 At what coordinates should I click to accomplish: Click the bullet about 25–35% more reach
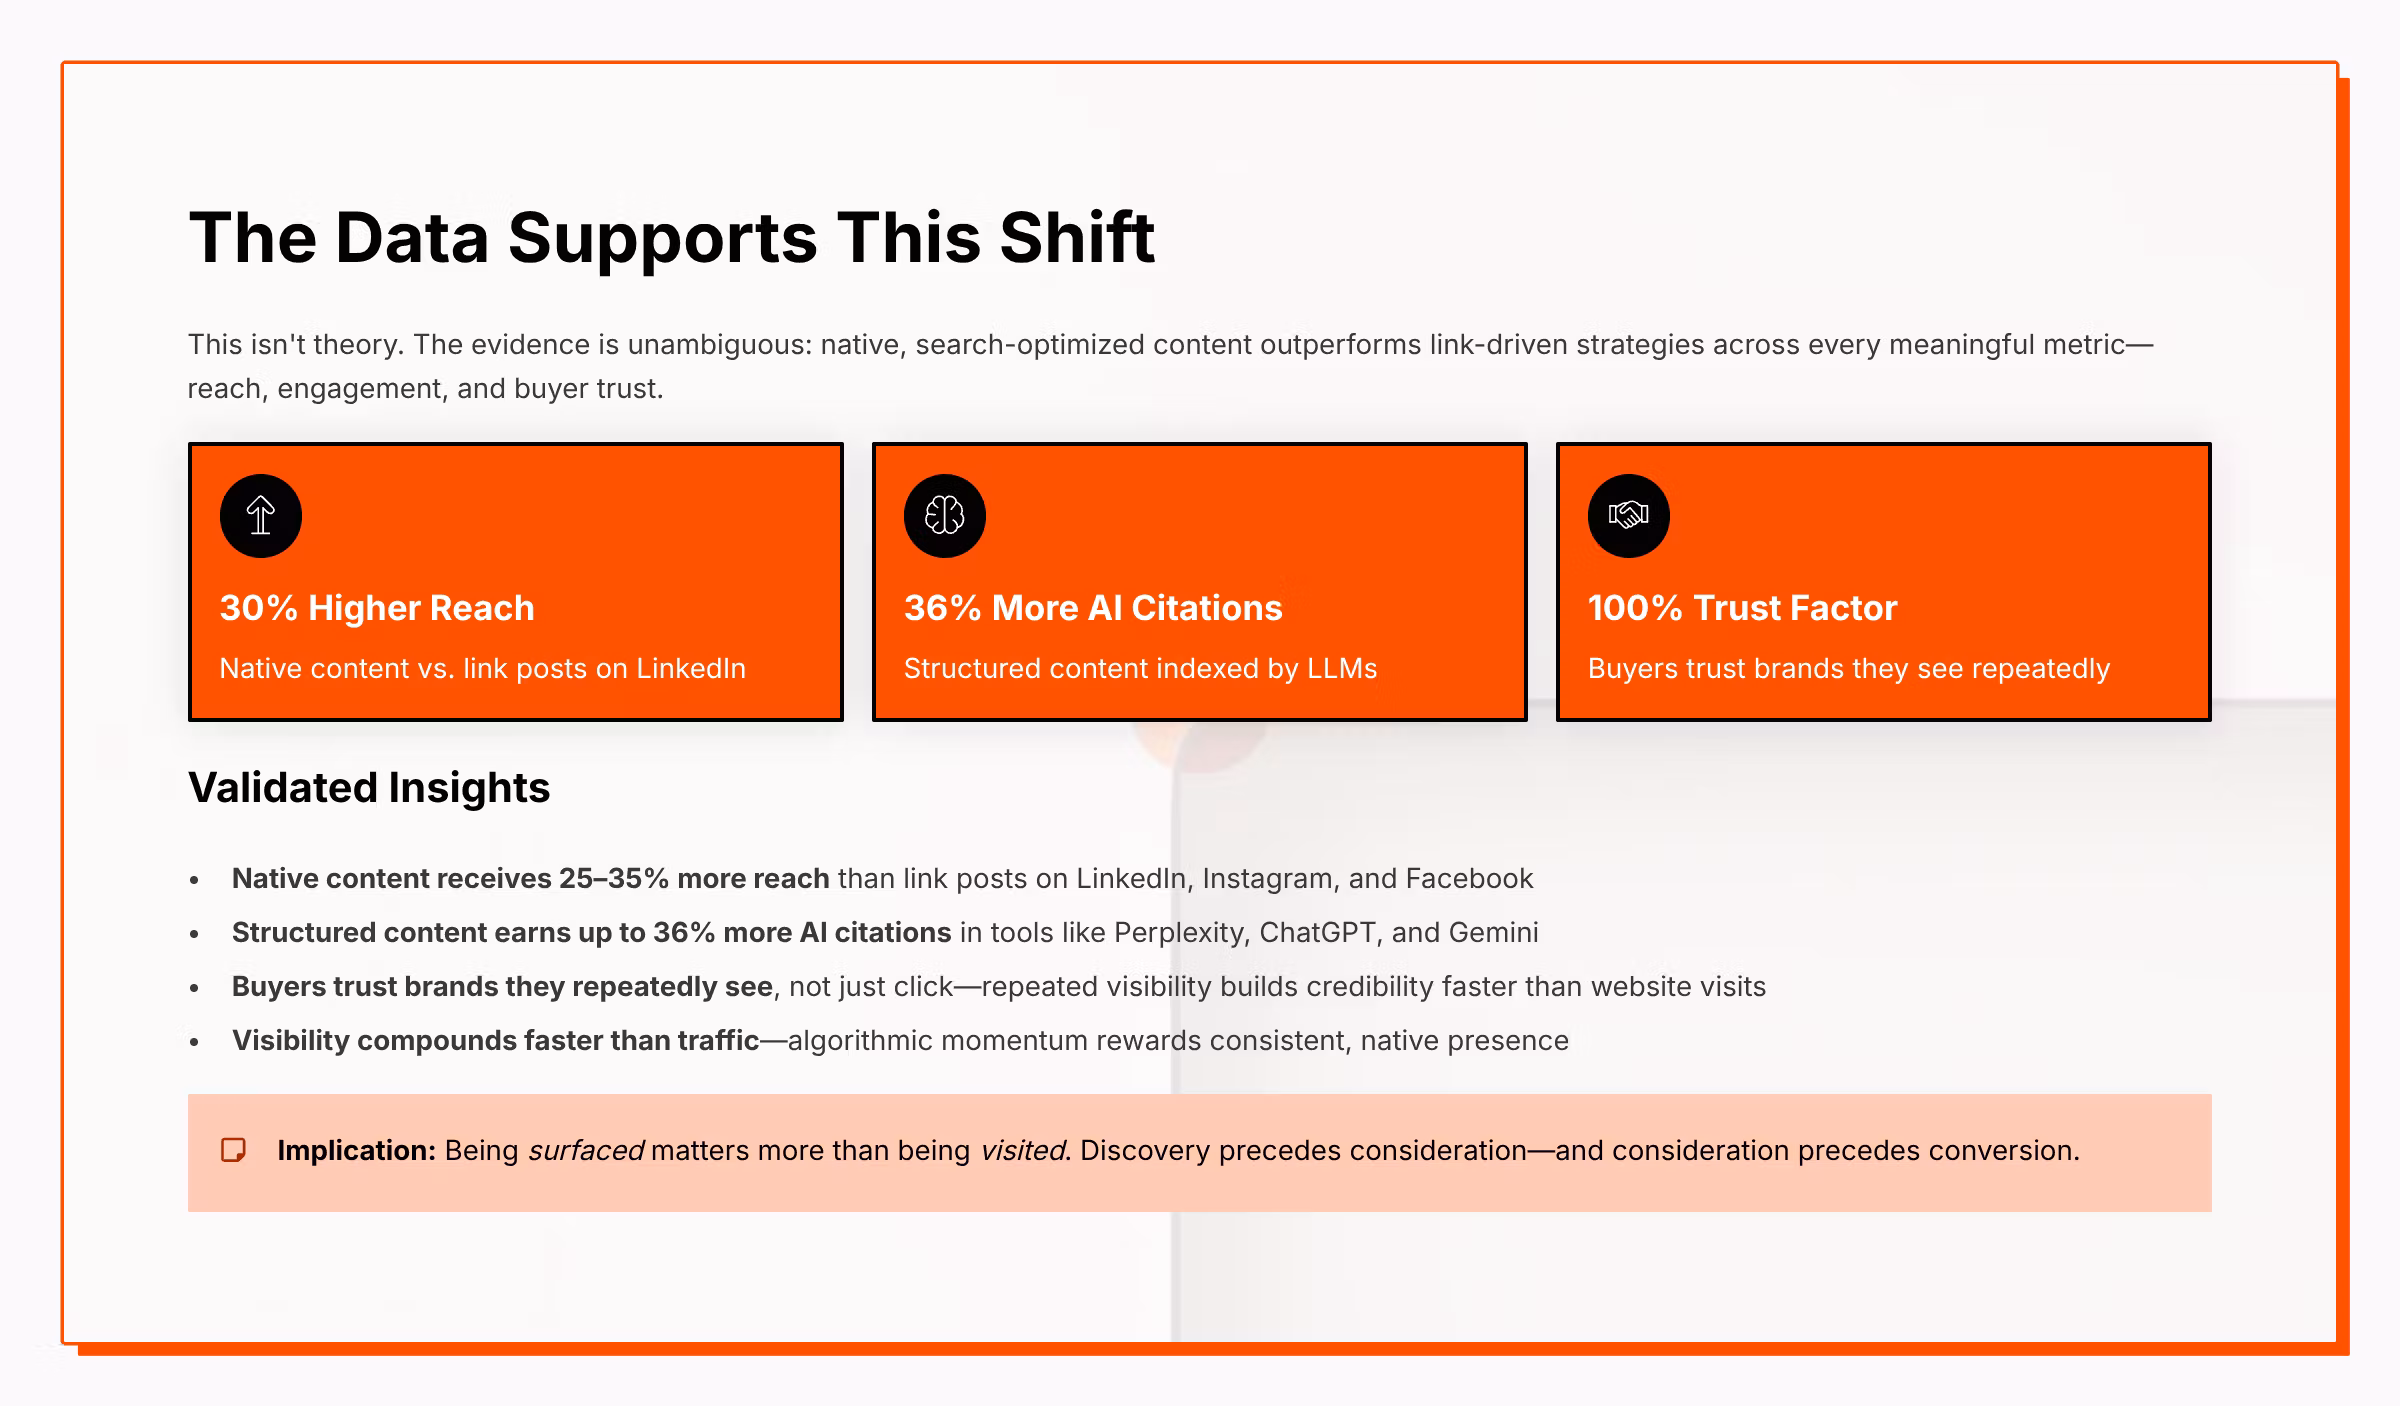point(881,878)
